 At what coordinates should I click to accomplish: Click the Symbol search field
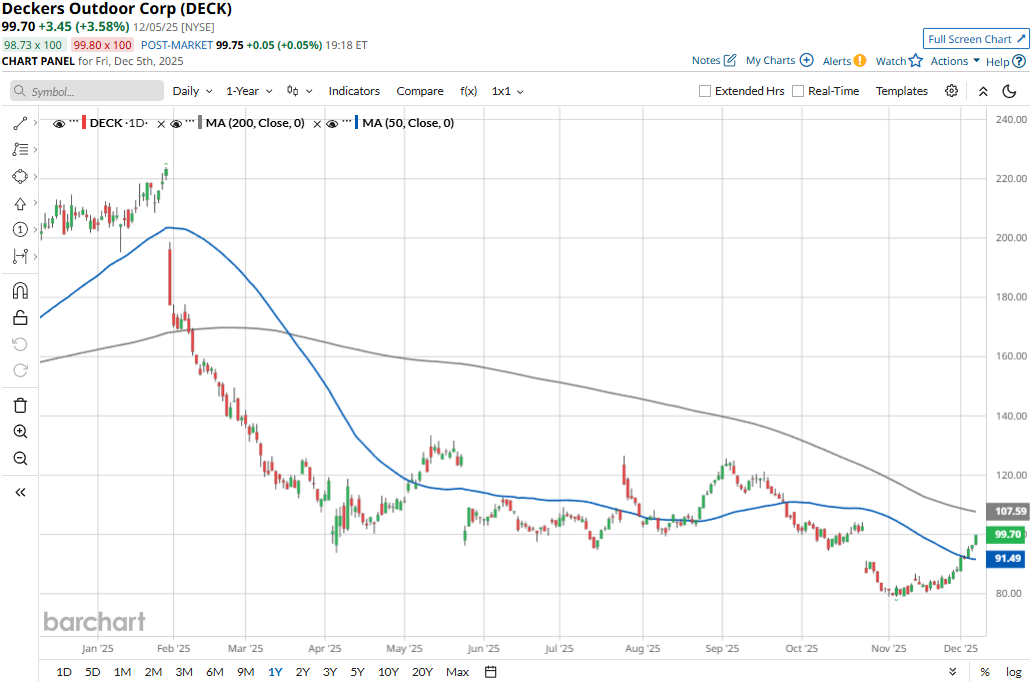click(87, 91)
